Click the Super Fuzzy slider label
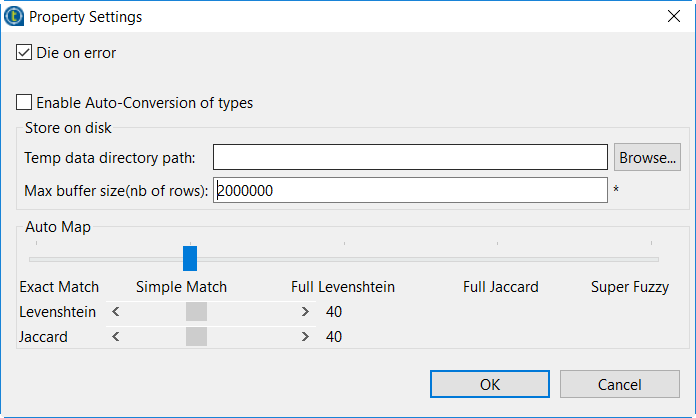 click(x=630, y=287)
